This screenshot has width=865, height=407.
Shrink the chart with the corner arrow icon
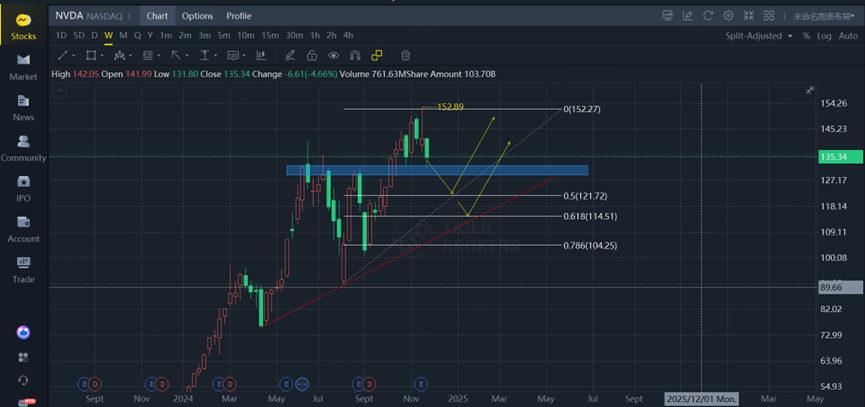click(810, 90)
